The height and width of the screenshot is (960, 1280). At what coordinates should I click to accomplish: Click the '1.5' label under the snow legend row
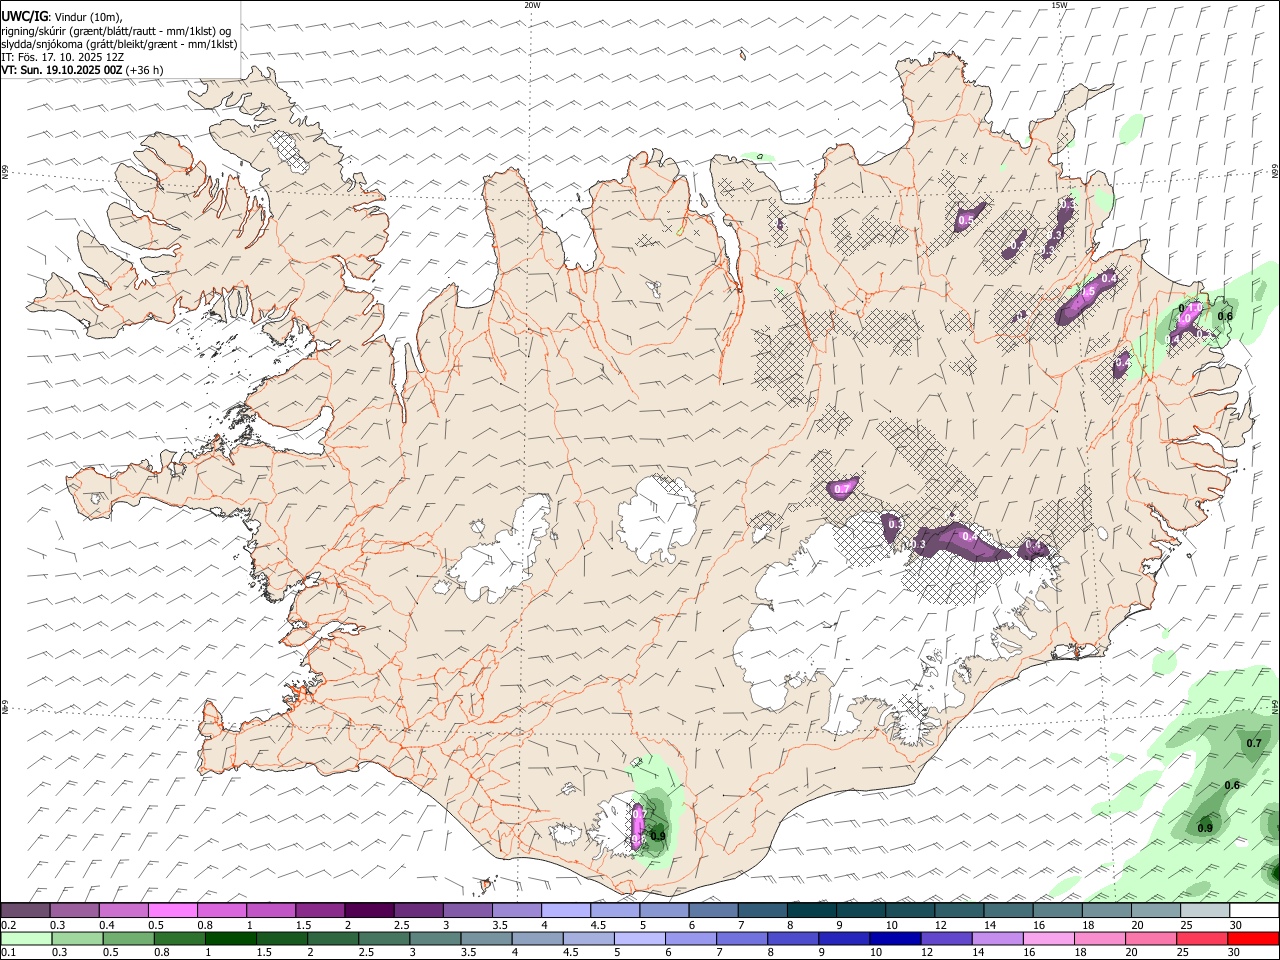point(303,925)
